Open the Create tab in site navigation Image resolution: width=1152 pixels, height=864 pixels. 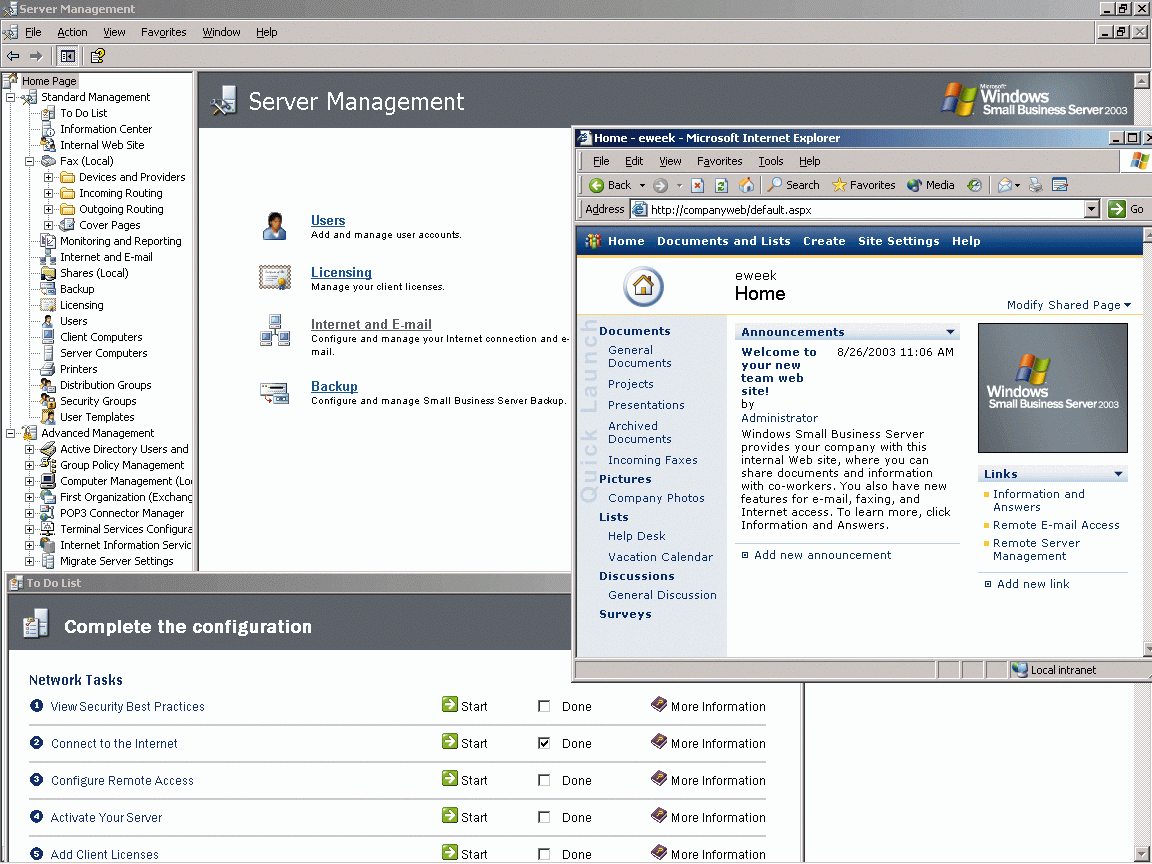tap(824, 241)
